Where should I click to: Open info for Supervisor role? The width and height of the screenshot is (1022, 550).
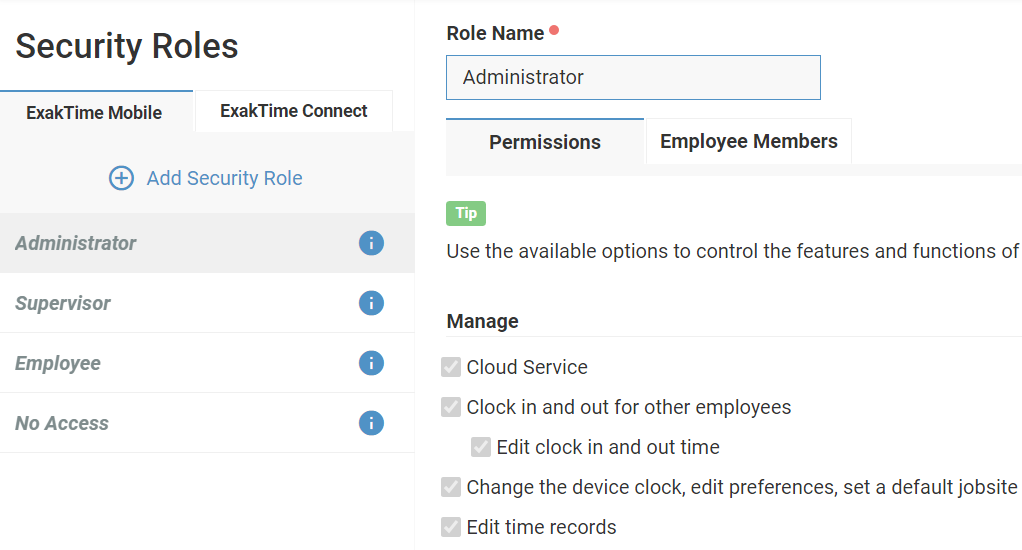pyautogui.click(x=371, y=303)
